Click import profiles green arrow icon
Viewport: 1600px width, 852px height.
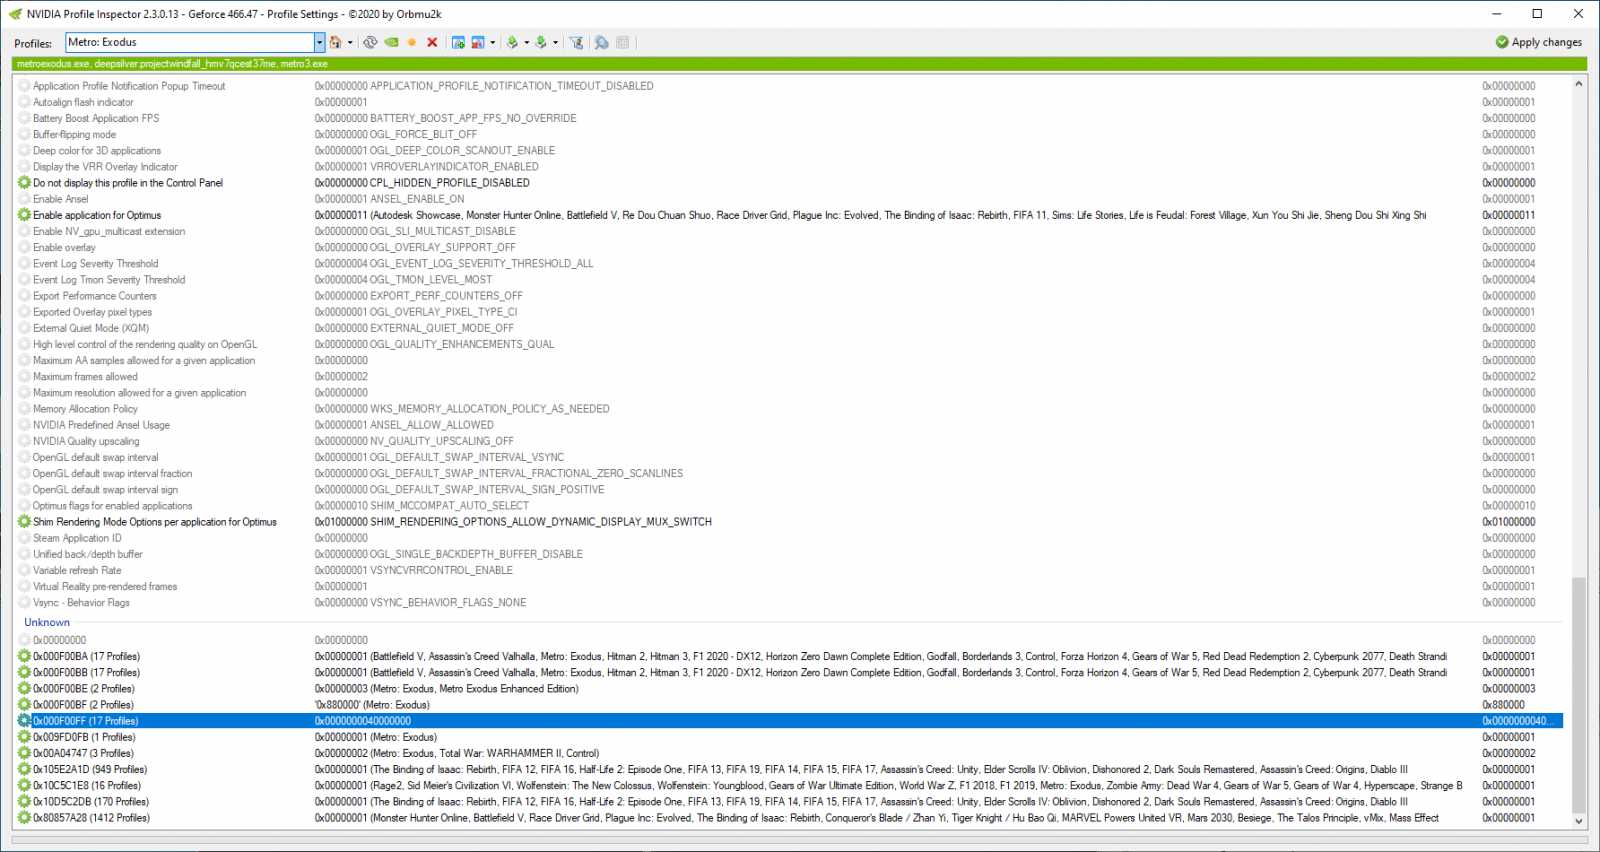[541, 42]
